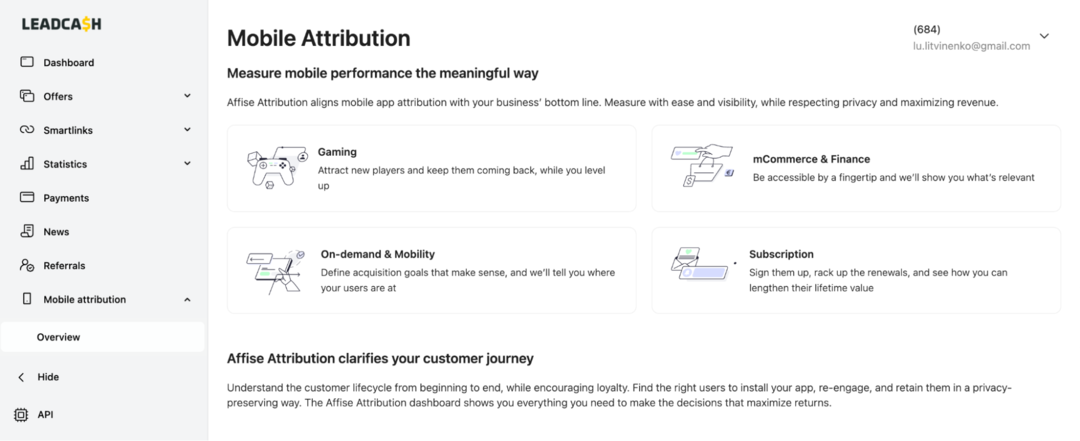Click the News document icon
This screenshot has height=441, width=1080.
pos(27,232)
